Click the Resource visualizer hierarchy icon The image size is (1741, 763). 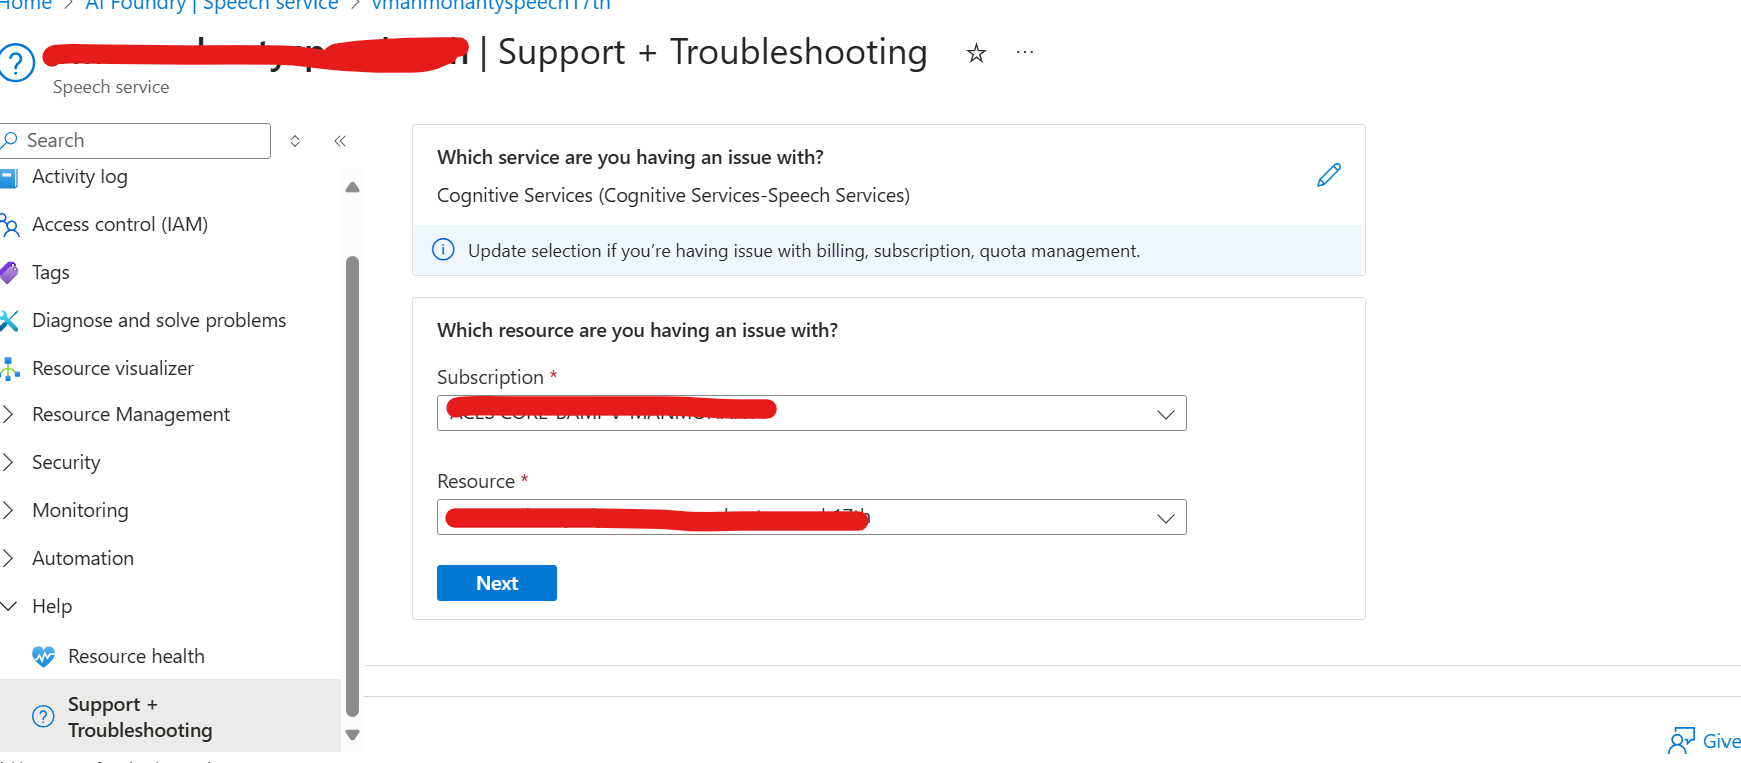tap(10, 368)
